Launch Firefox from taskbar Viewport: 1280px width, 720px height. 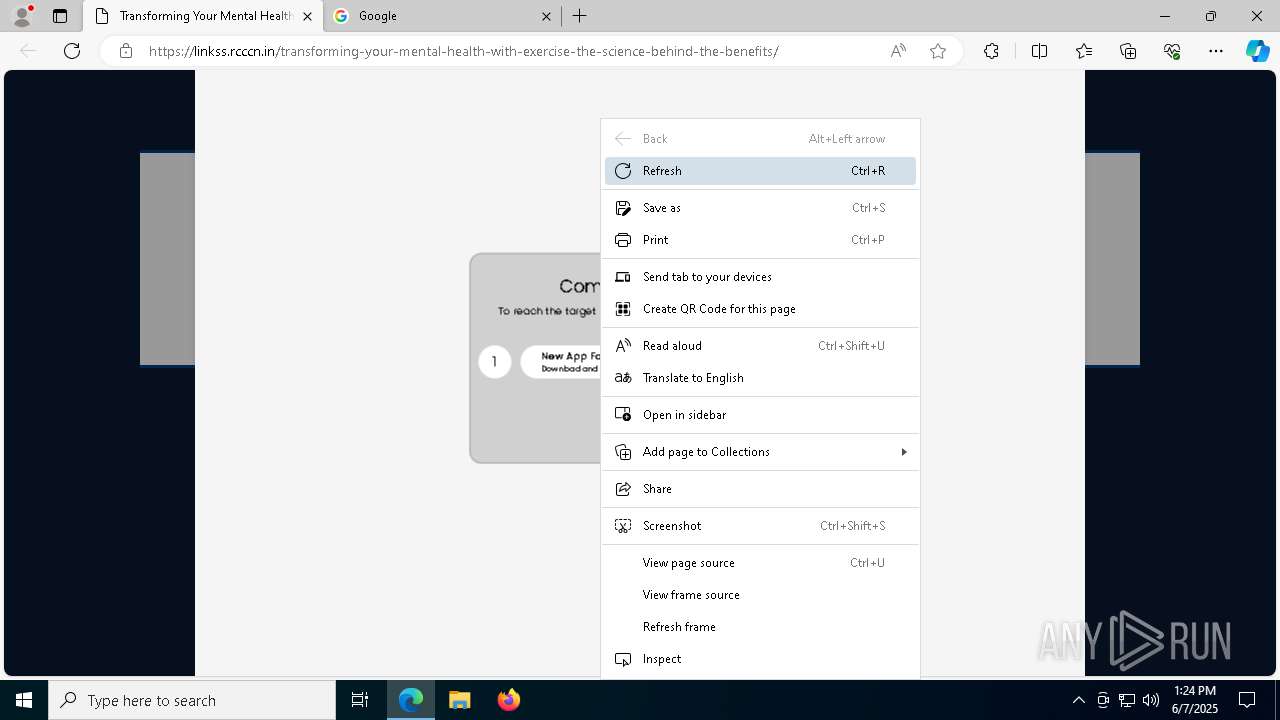click(x=508, y=700)
